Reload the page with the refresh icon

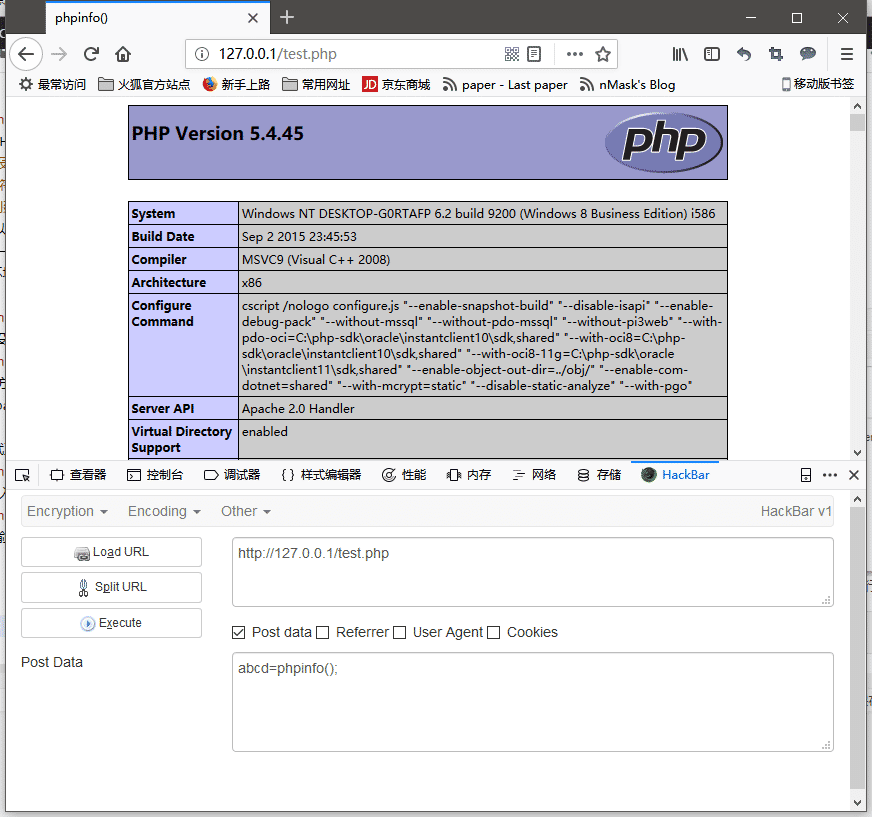click(x=91, y=54)
